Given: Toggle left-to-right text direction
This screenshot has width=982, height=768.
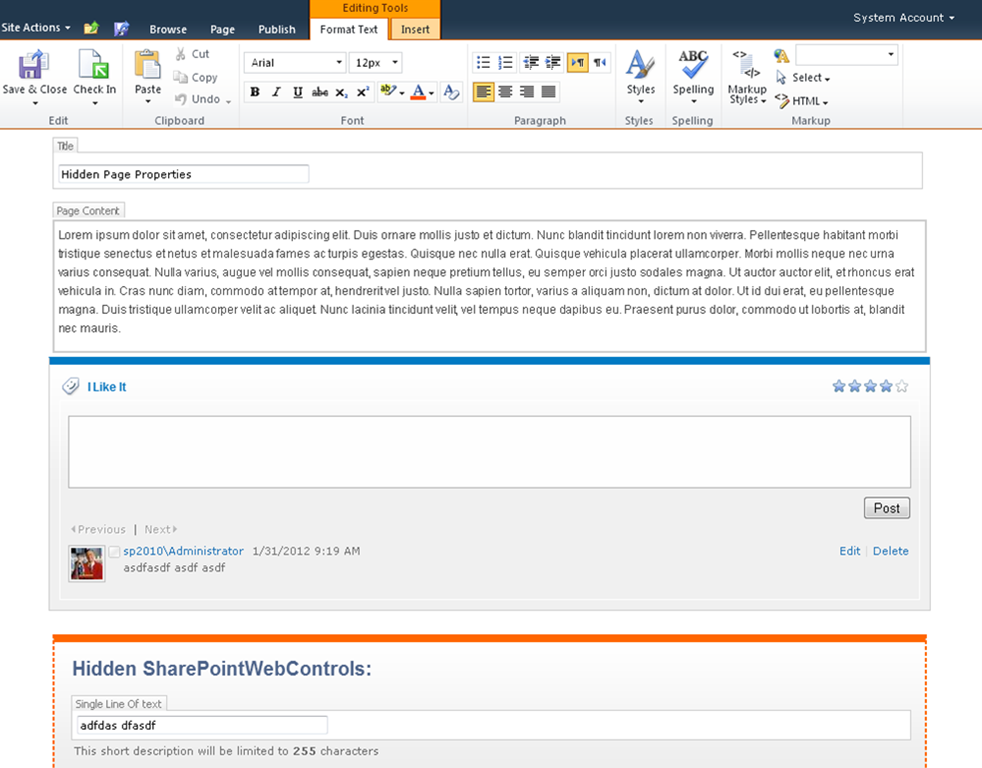Looking at the screenshot, I should click(577, 62).
